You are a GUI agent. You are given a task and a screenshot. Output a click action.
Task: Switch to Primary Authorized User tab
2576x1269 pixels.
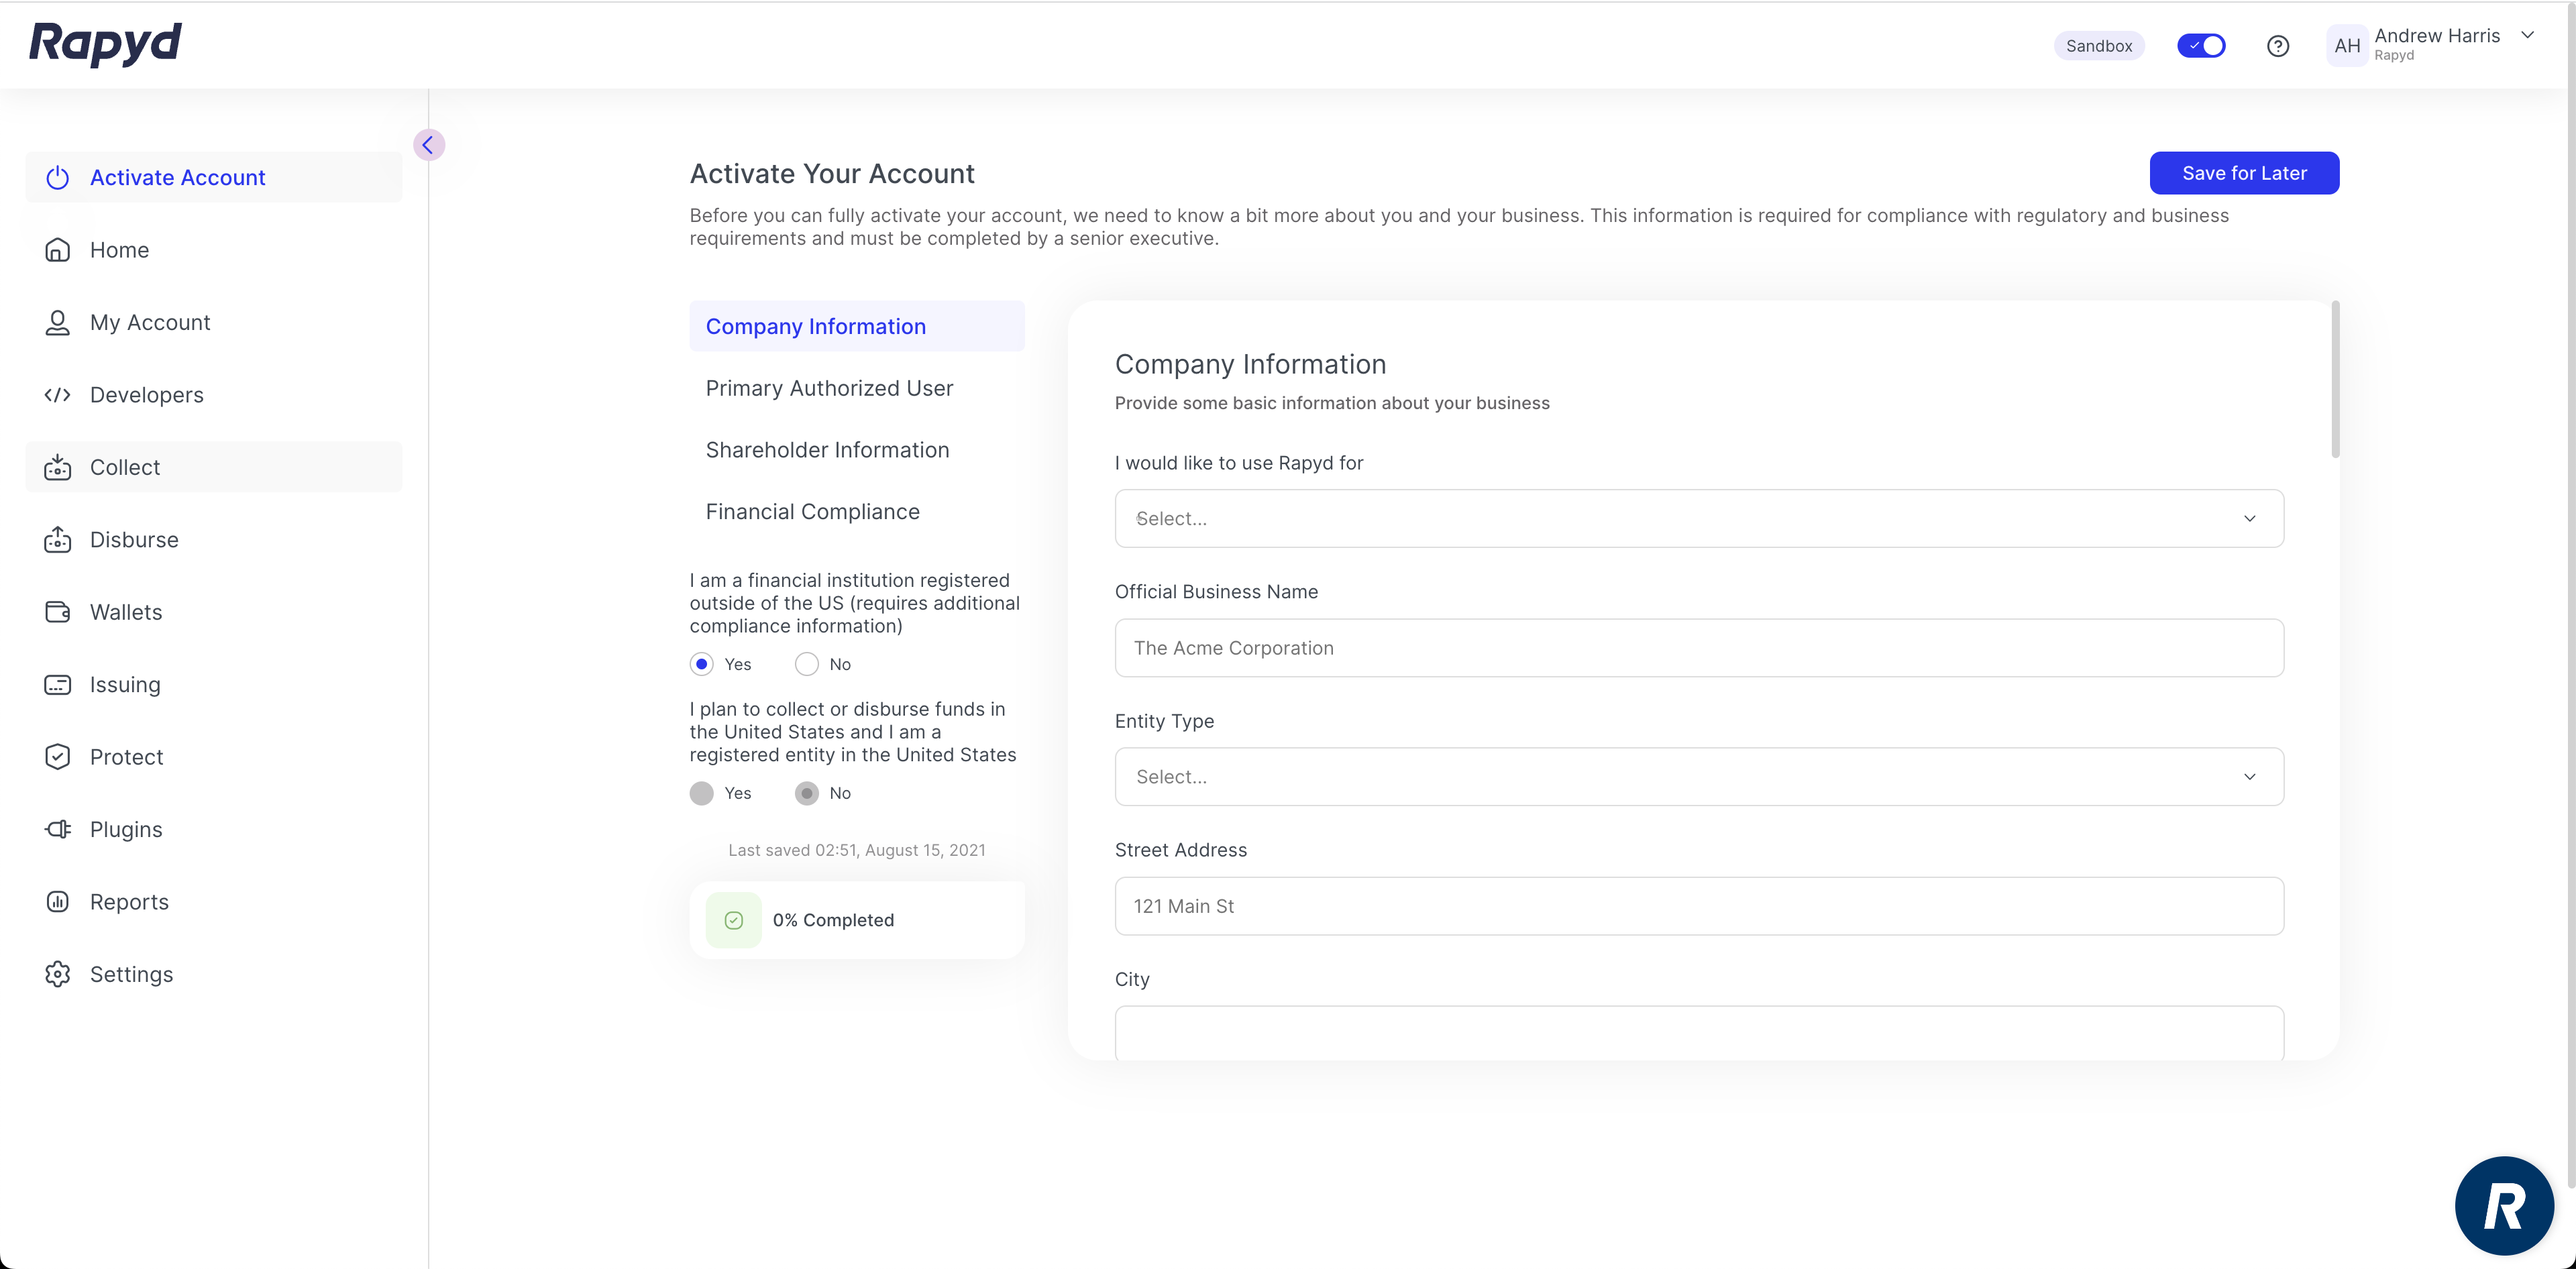(829, 388)
